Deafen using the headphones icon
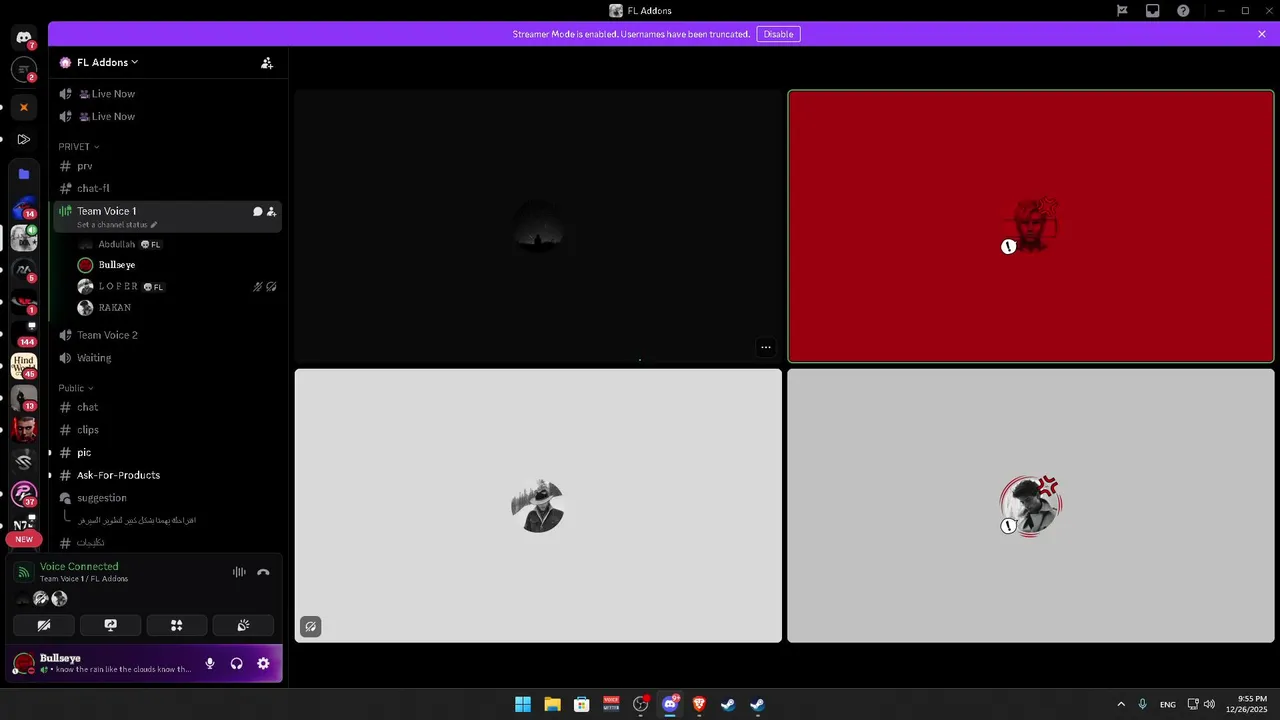Screen dimensions: 1280x720 (x=236, y=663)
